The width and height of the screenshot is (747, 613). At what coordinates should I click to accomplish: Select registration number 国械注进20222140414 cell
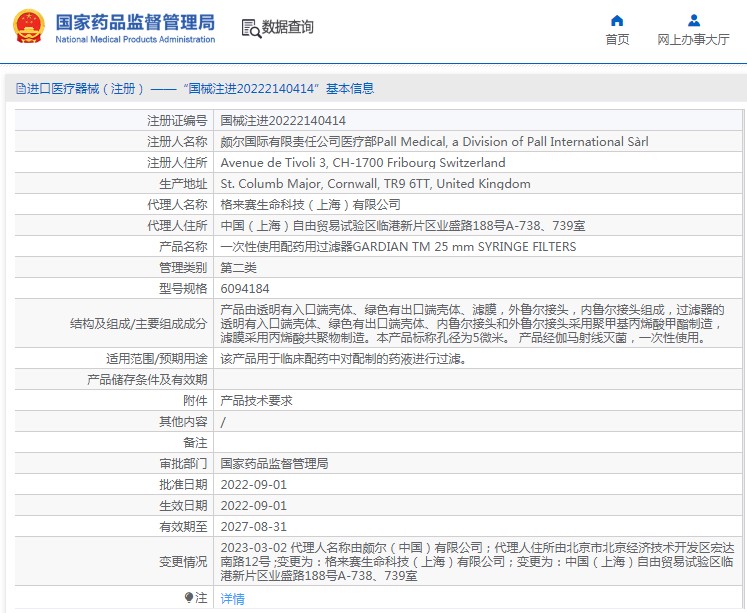283,121
